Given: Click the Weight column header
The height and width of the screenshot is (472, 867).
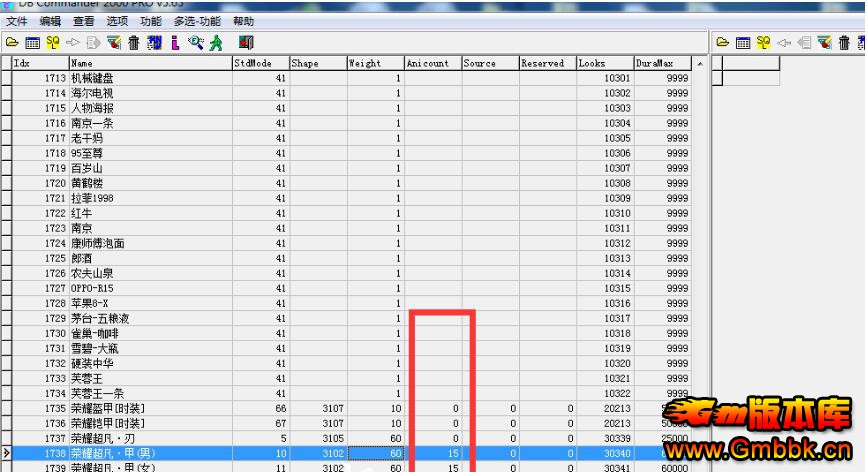Looking at the screenshot, I should (x=376, y=63).
